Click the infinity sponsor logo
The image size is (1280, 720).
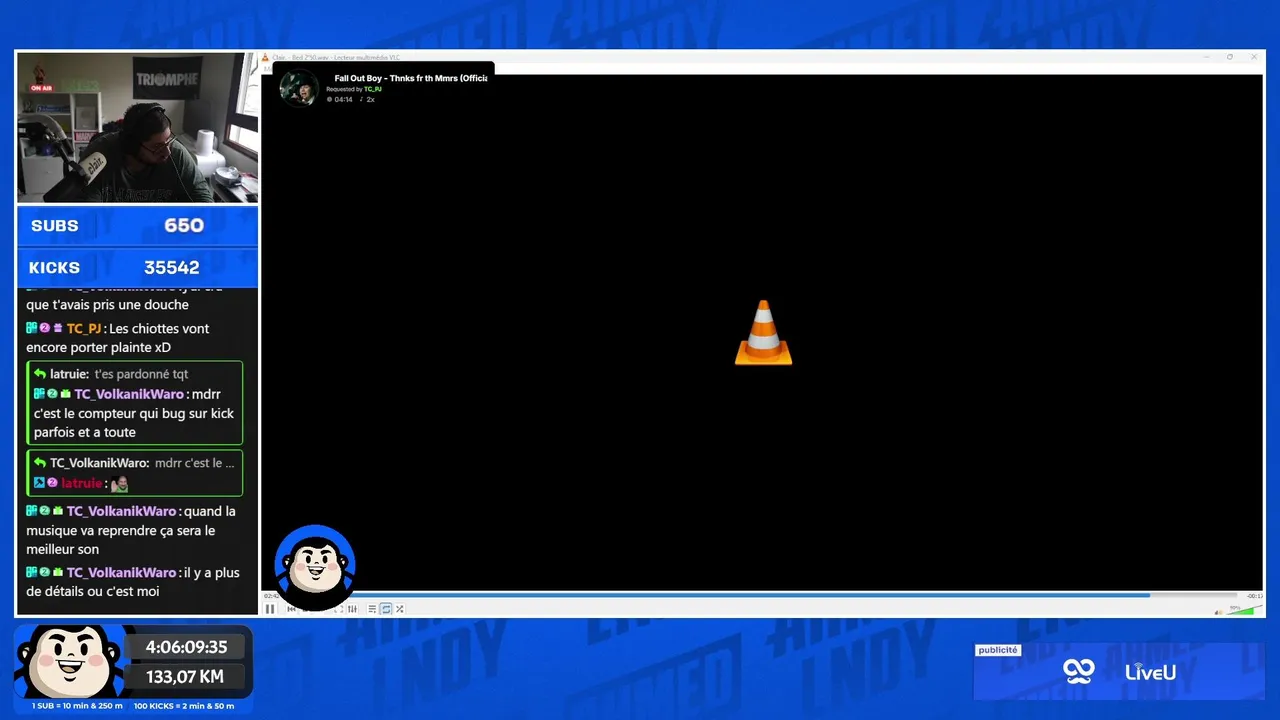point(1079,671)
